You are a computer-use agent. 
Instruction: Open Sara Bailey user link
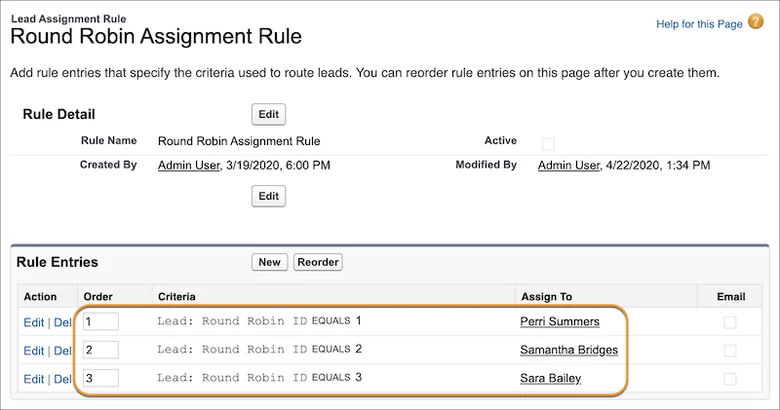coord(551,378)
